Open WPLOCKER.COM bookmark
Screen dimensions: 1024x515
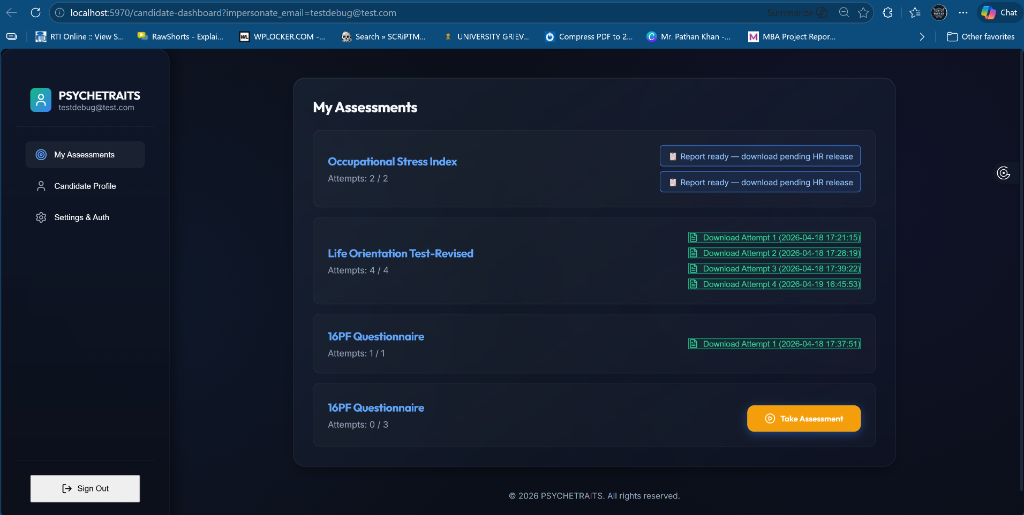click(282, 37)
